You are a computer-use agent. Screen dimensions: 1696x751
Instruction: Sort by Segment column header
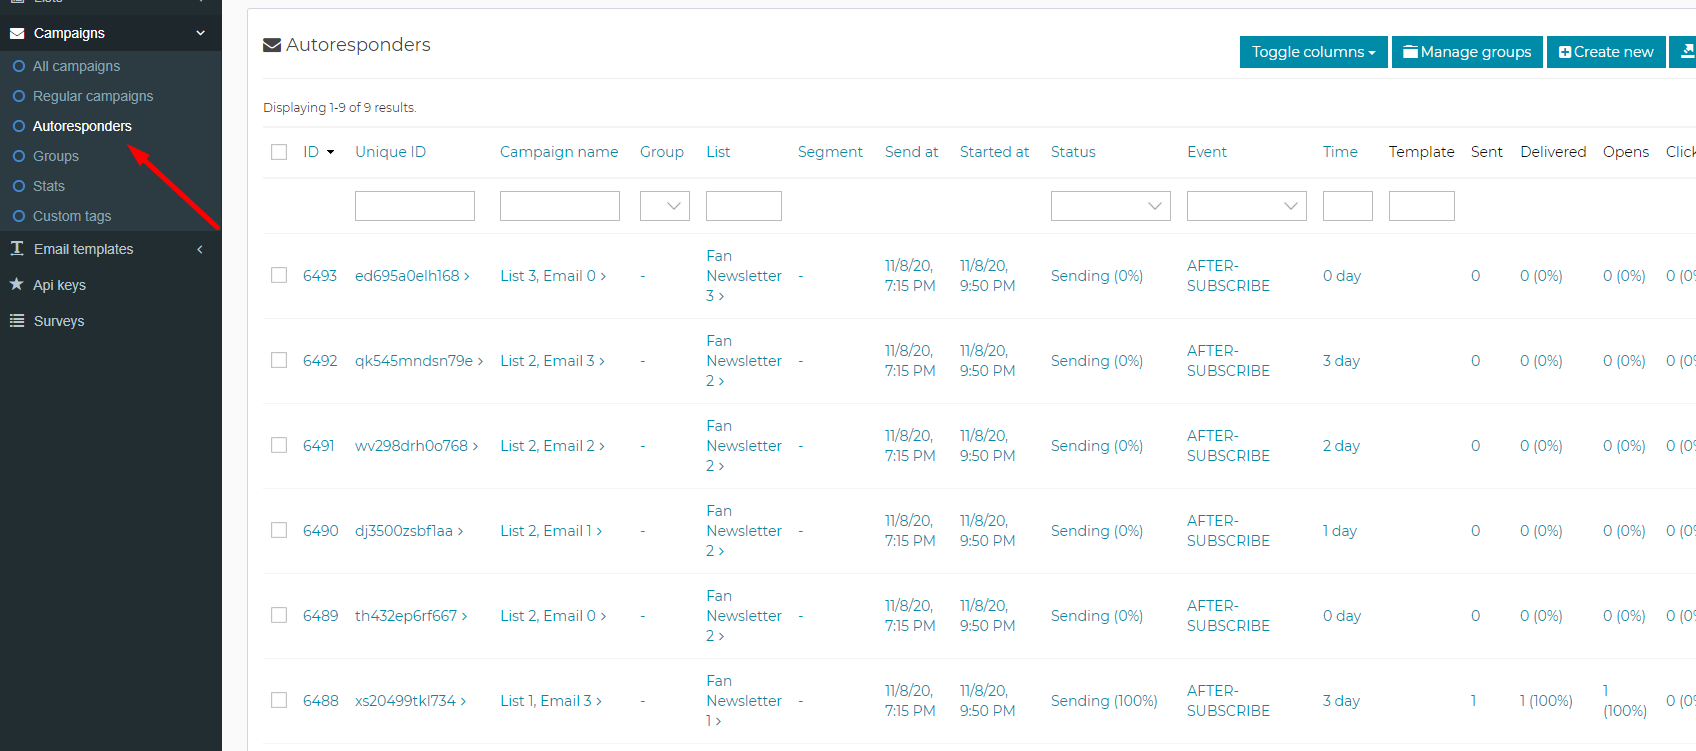pyautogui.click(x=830, y=152)
